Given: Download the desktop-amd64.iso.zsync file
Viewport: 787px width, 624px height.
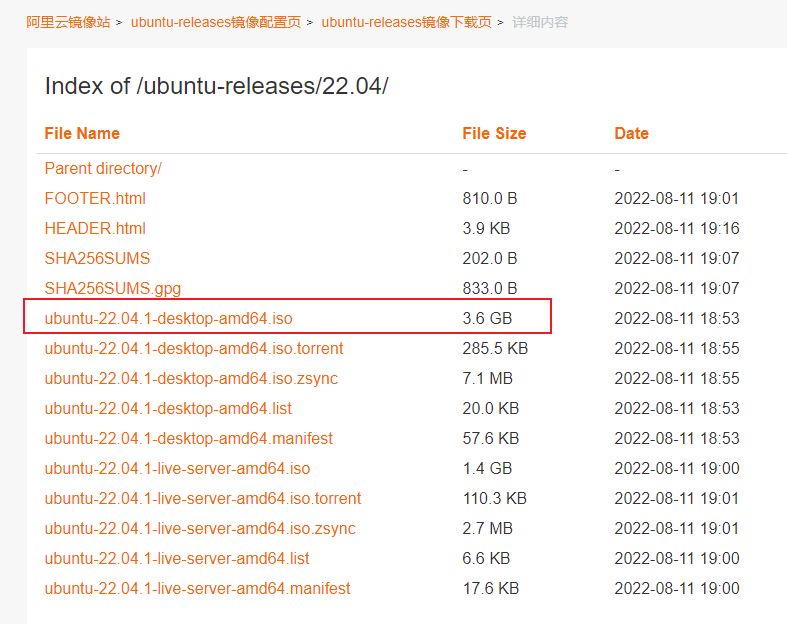Looking at the screenshot, I should (191, 379).
